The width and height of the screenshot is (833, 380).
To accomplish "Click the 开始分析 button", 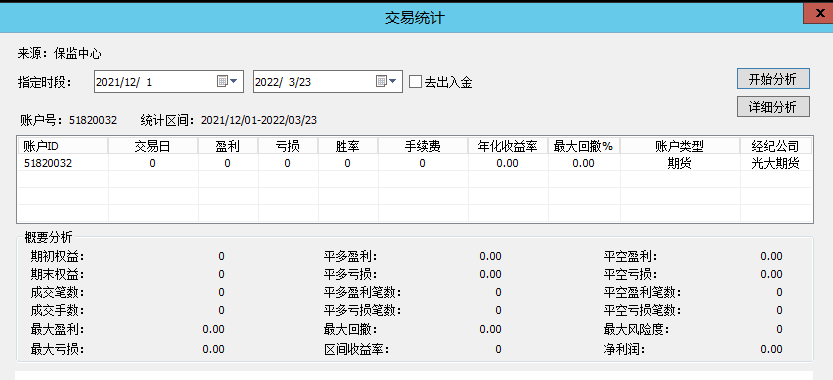I will pos(773,79).
